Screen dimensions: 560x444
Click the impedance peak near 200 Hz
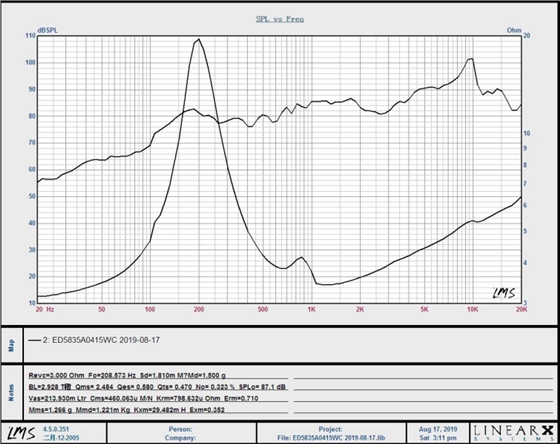tap(199, 39)
